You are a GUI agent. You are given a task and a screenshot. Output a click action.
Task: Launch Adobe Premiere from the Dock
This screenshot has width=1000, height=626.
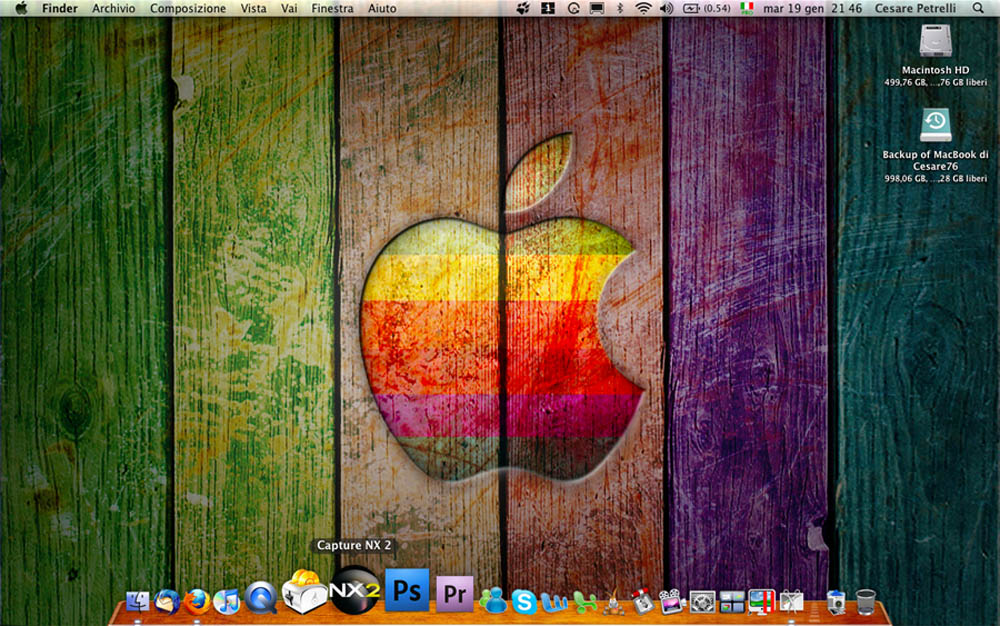(455, 593)
